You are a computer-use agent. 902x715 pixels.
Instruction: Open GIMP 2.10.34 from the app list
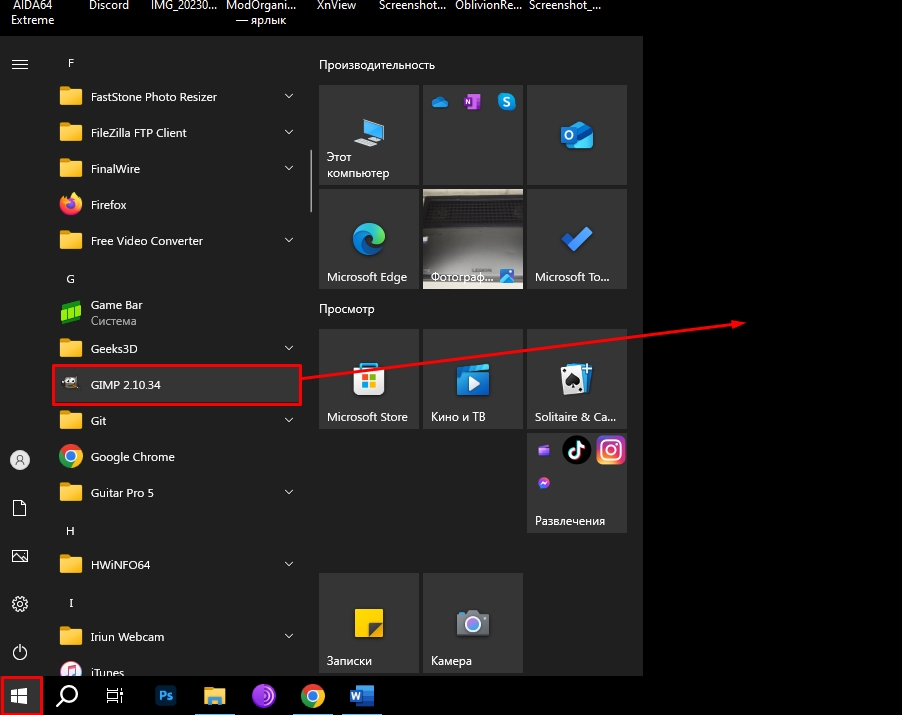177,385
